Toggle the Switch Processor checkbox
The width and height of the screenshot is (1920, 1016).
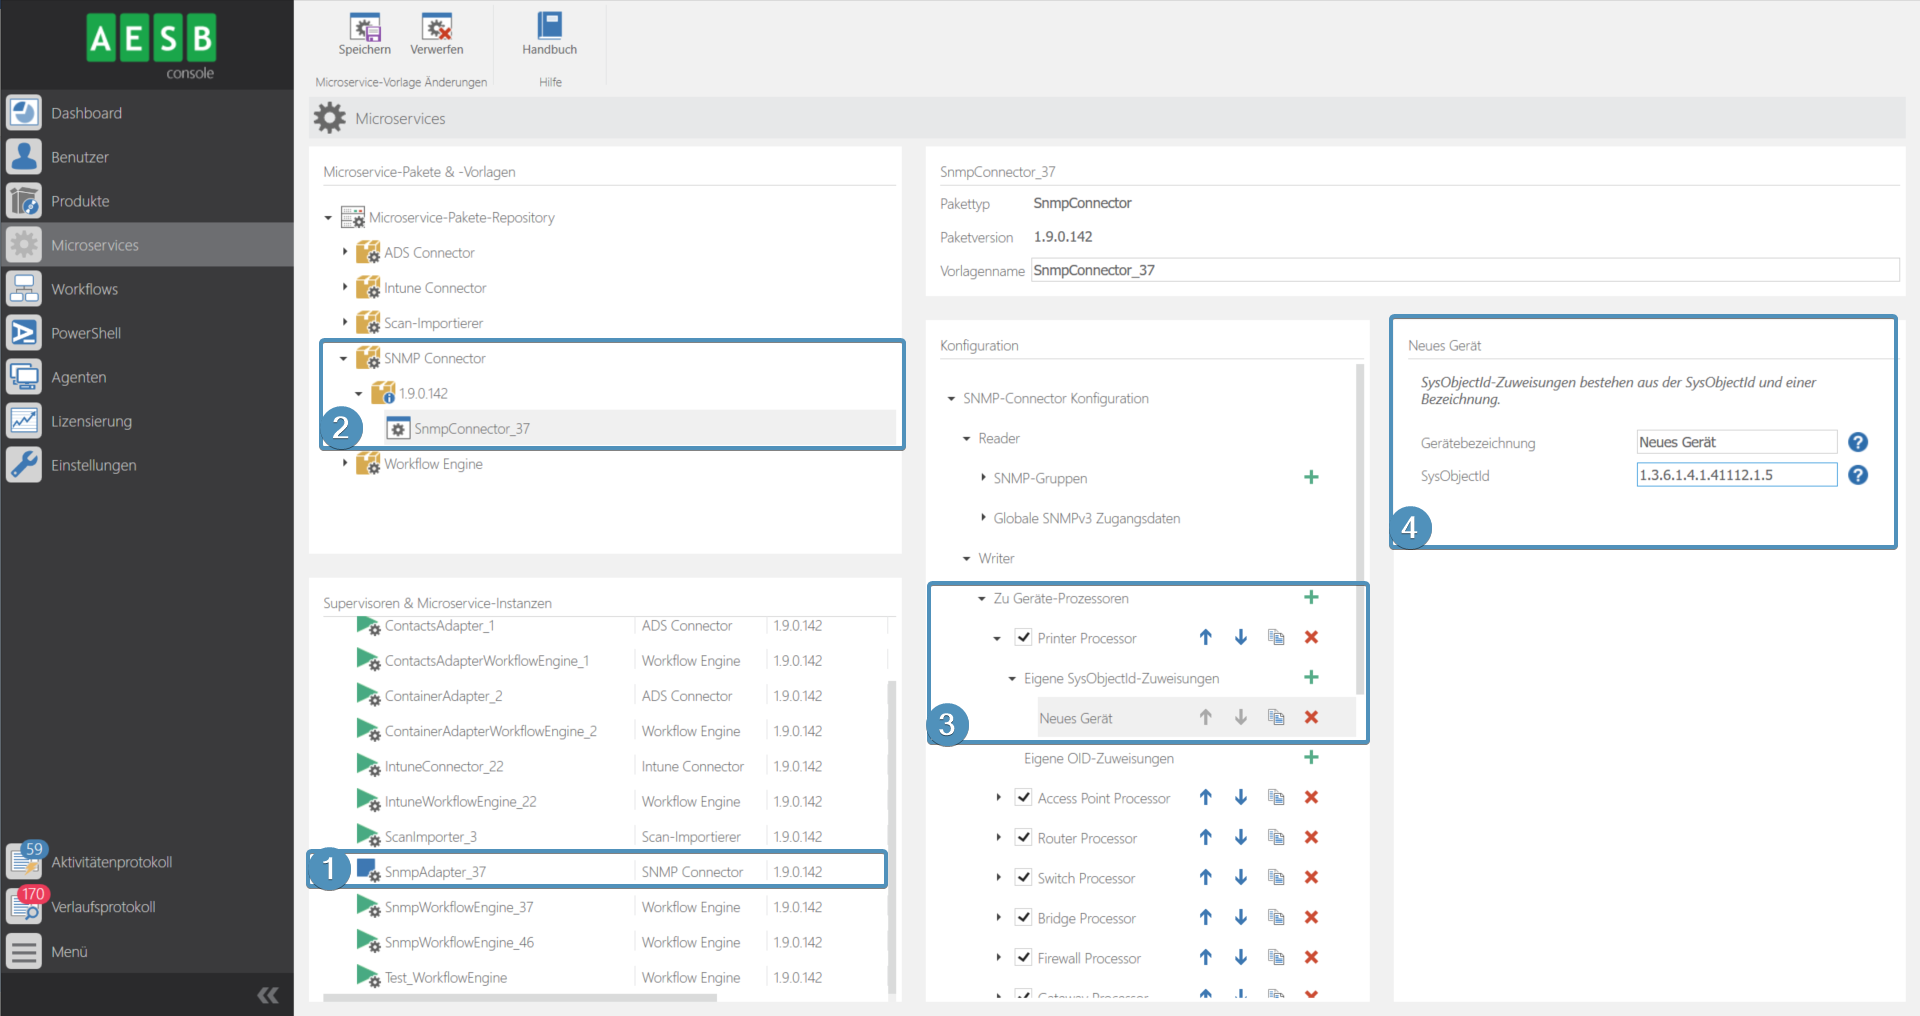click(x=1023, y=877)
